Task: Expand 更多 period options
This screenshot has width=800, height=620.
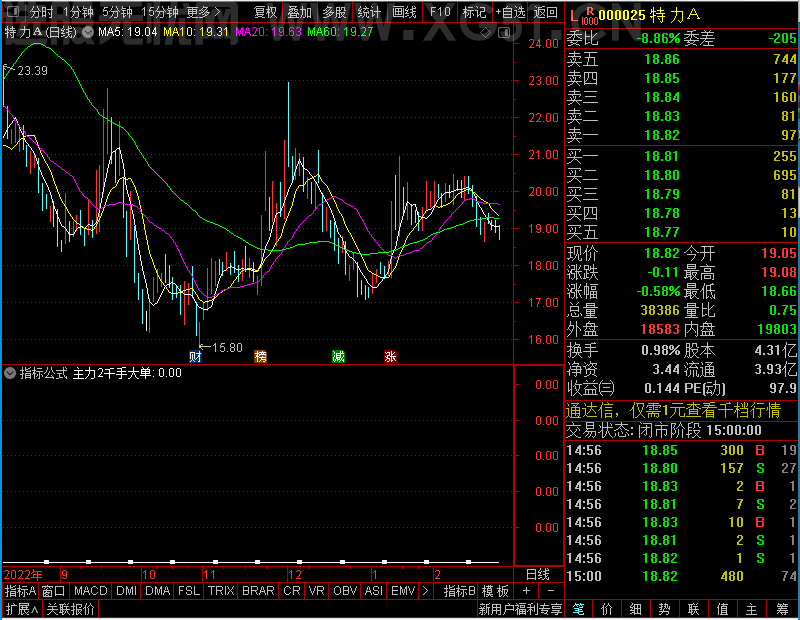Action: pos(204,12)
